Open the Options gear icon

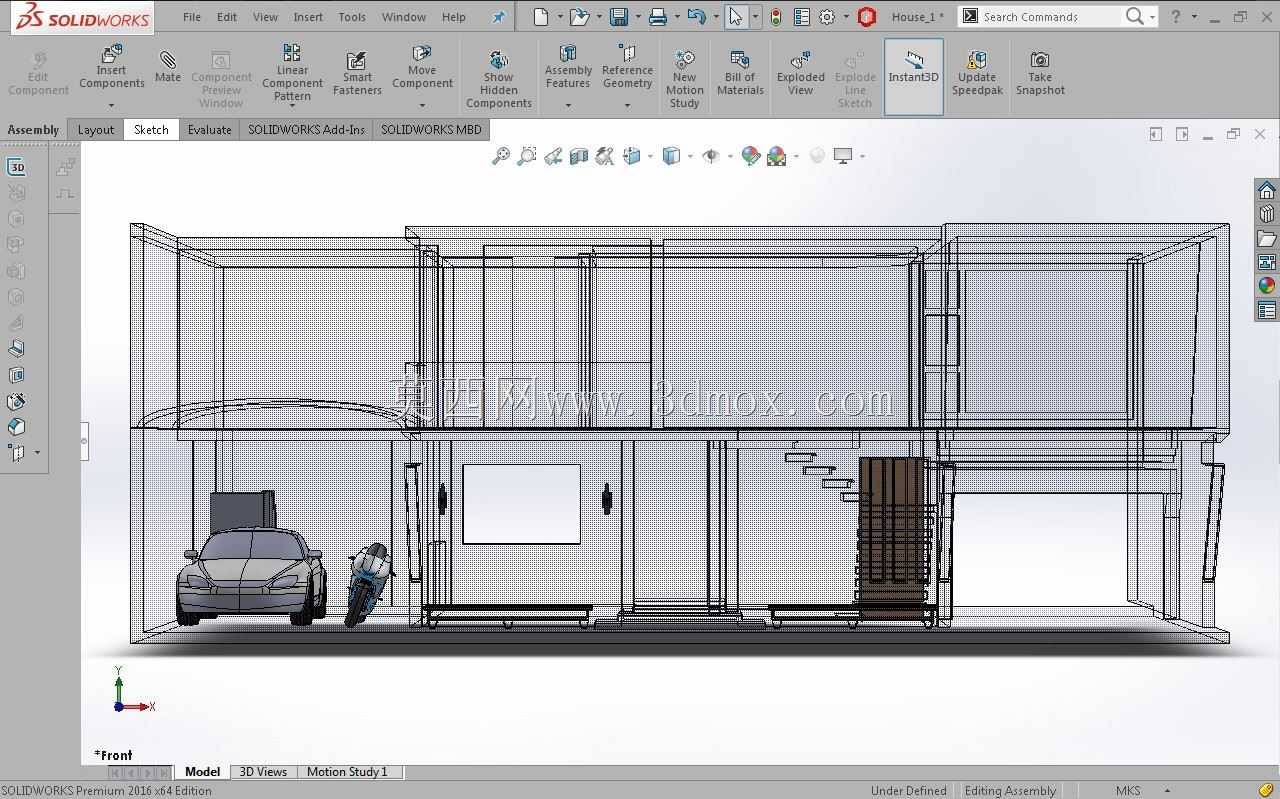click(827, 17)
